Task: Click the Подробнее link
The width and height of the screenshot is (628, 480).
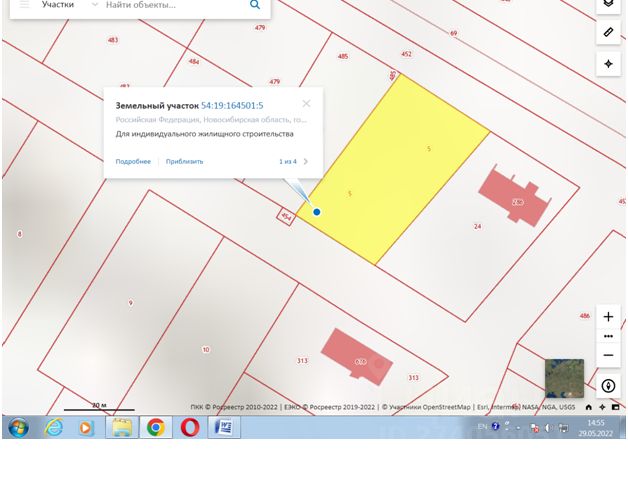Action: point(133,161)
